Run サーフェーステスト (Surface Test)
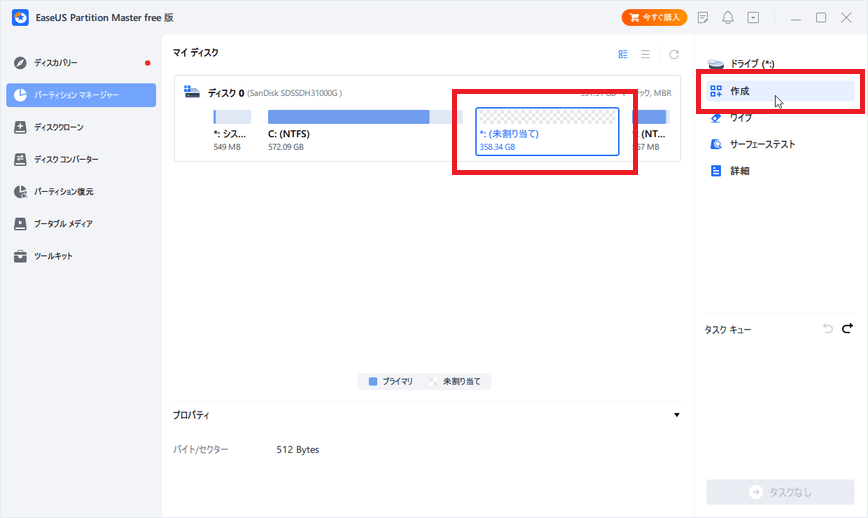 [x=762, y=144]
